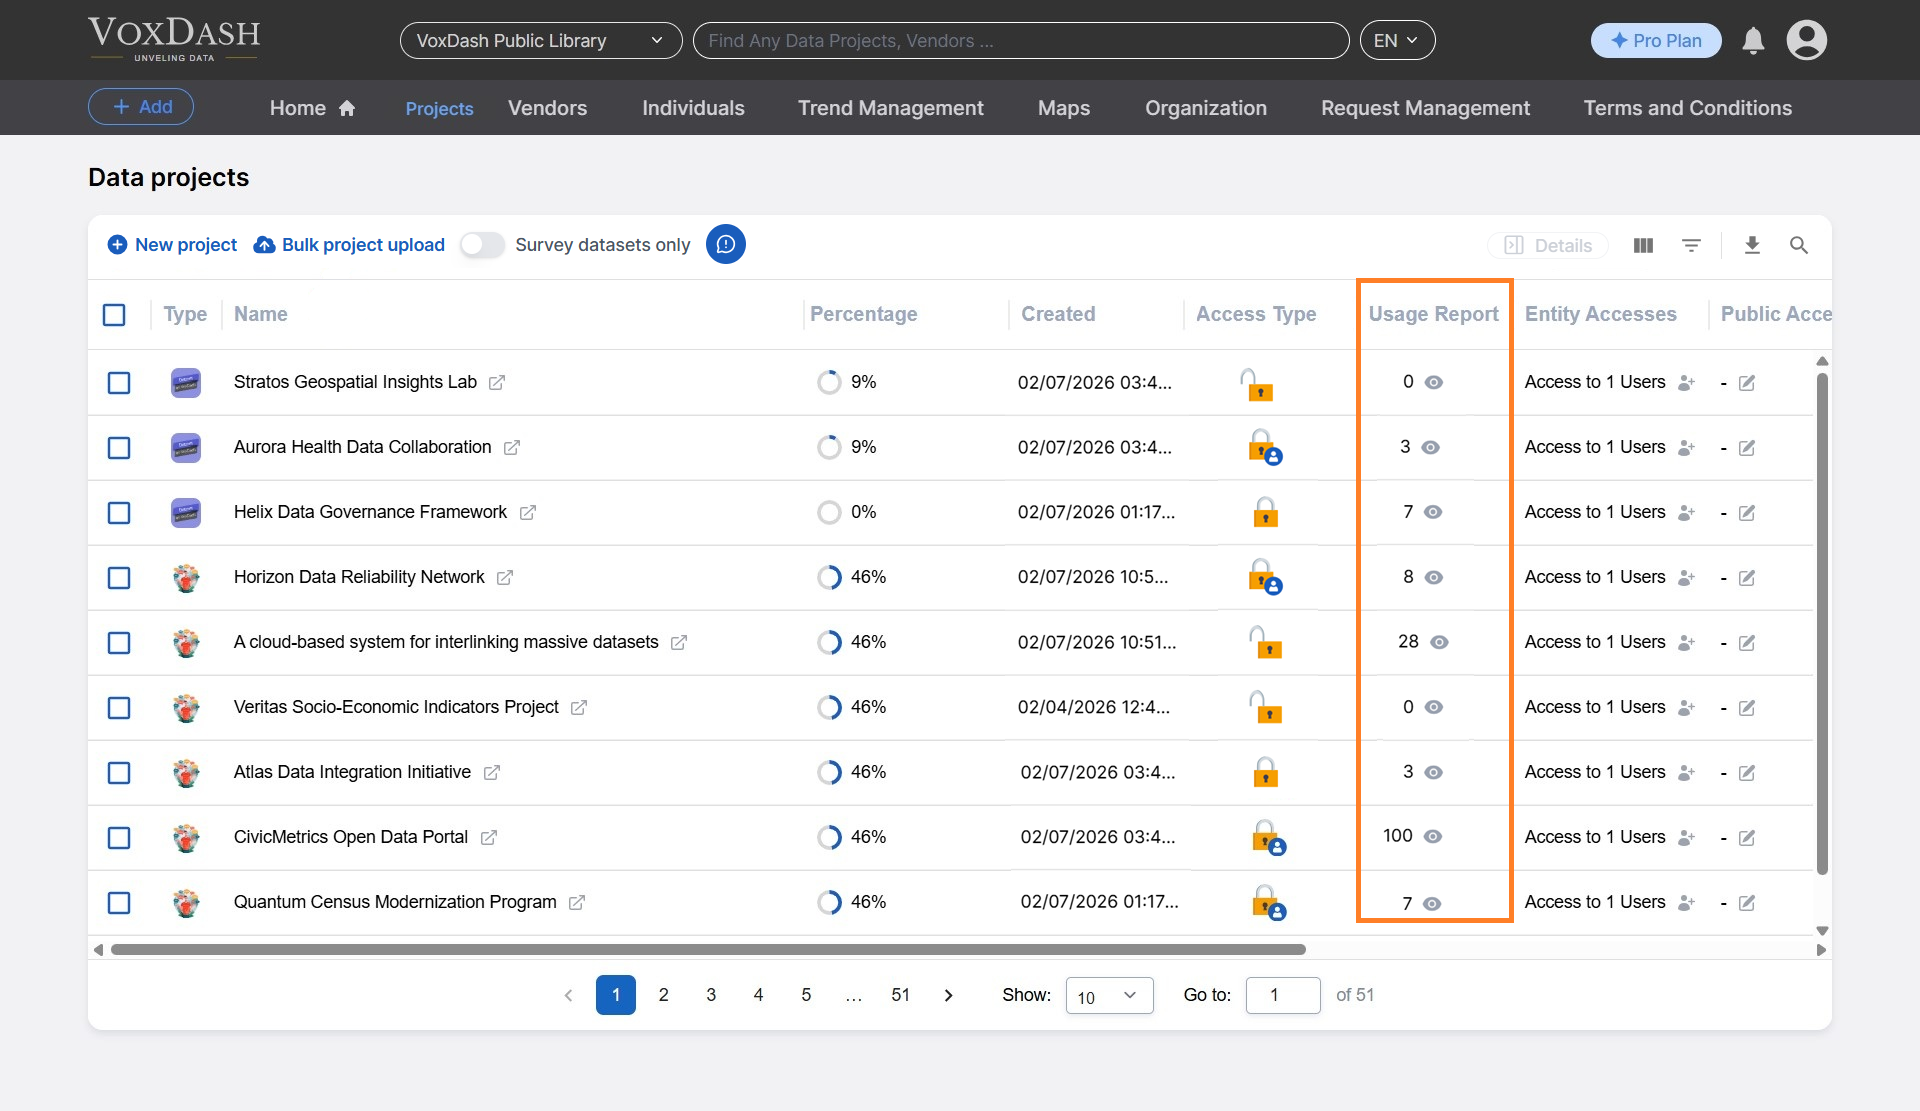Open the user profile avatar icon

(x=1807, y=40)
